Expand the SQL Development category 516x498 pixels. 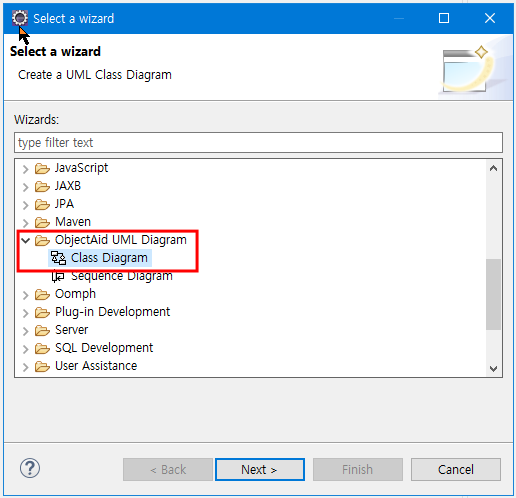pyautogui.click(x=26, y=349)
